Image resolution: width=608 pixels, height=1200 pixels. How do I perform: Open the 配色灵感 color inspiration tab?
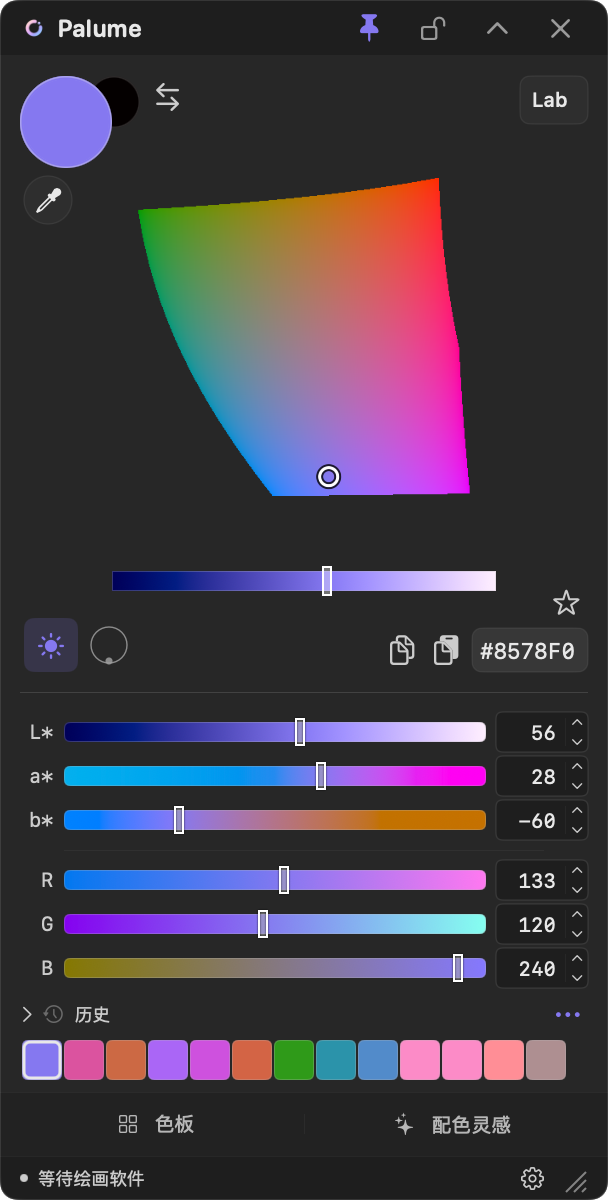click(454, 1124)
